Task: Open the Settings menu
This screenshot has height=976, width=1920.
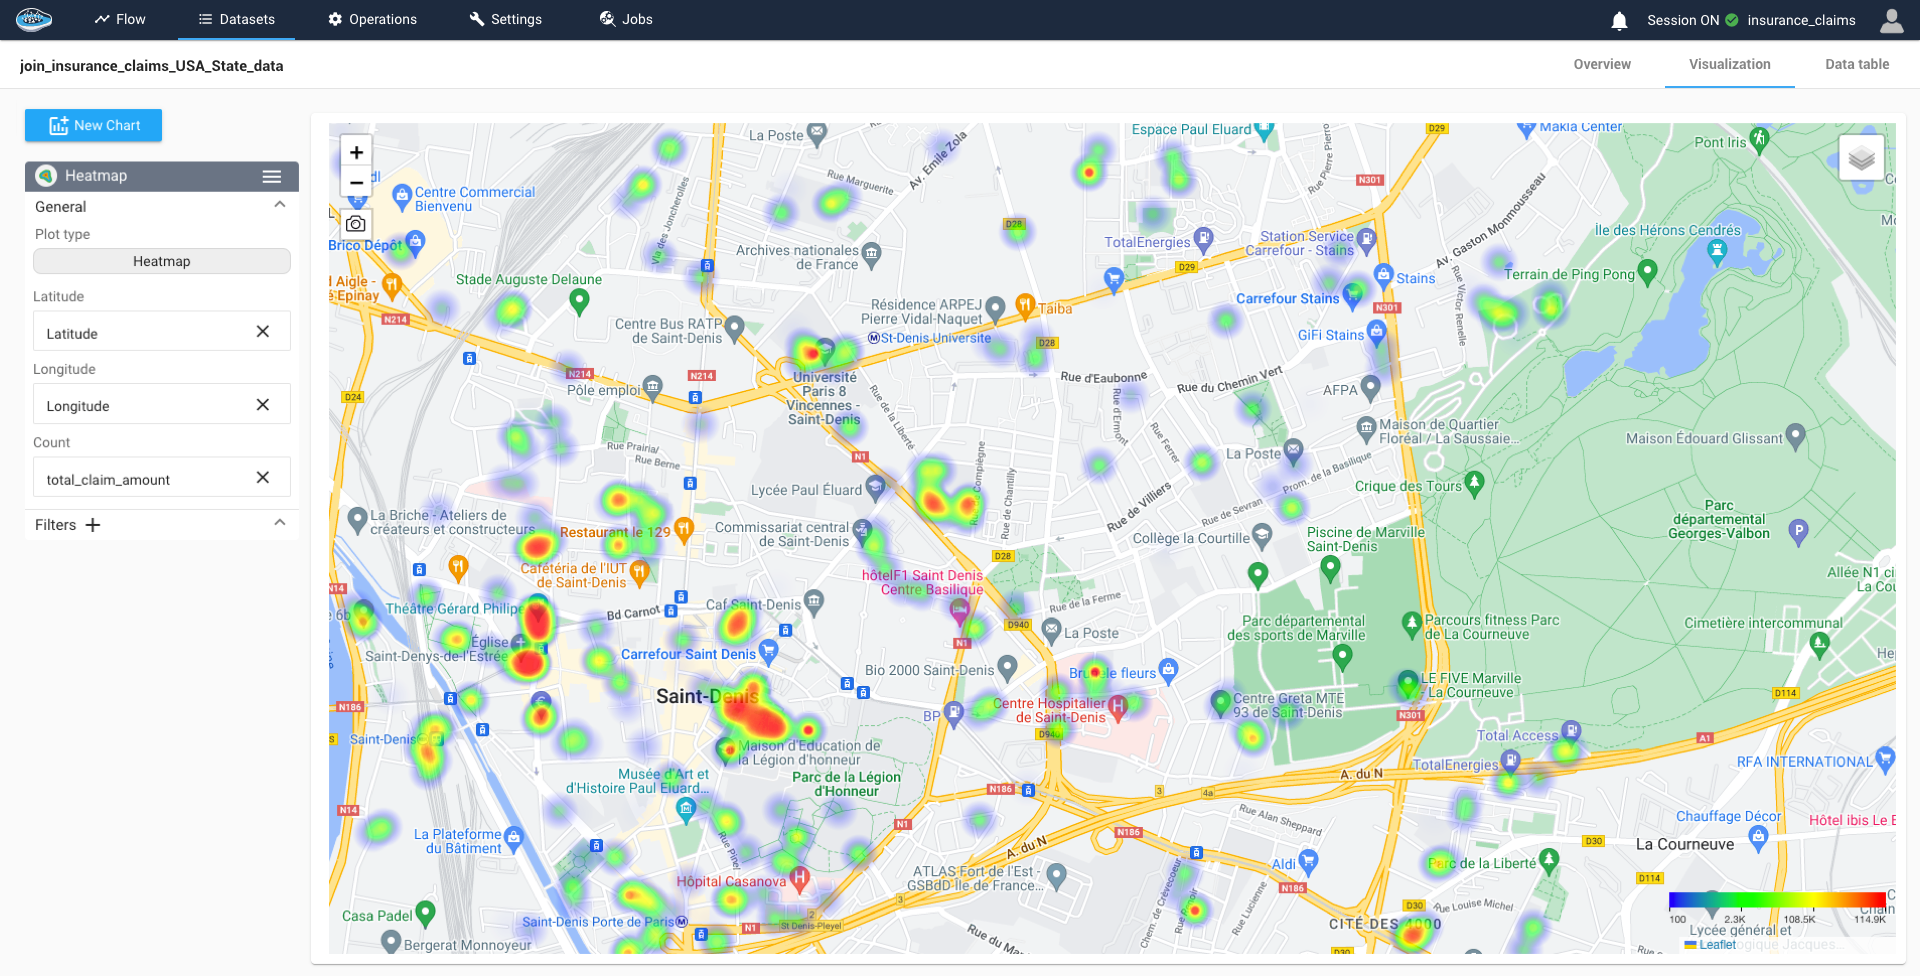Action: pos(506,19)
